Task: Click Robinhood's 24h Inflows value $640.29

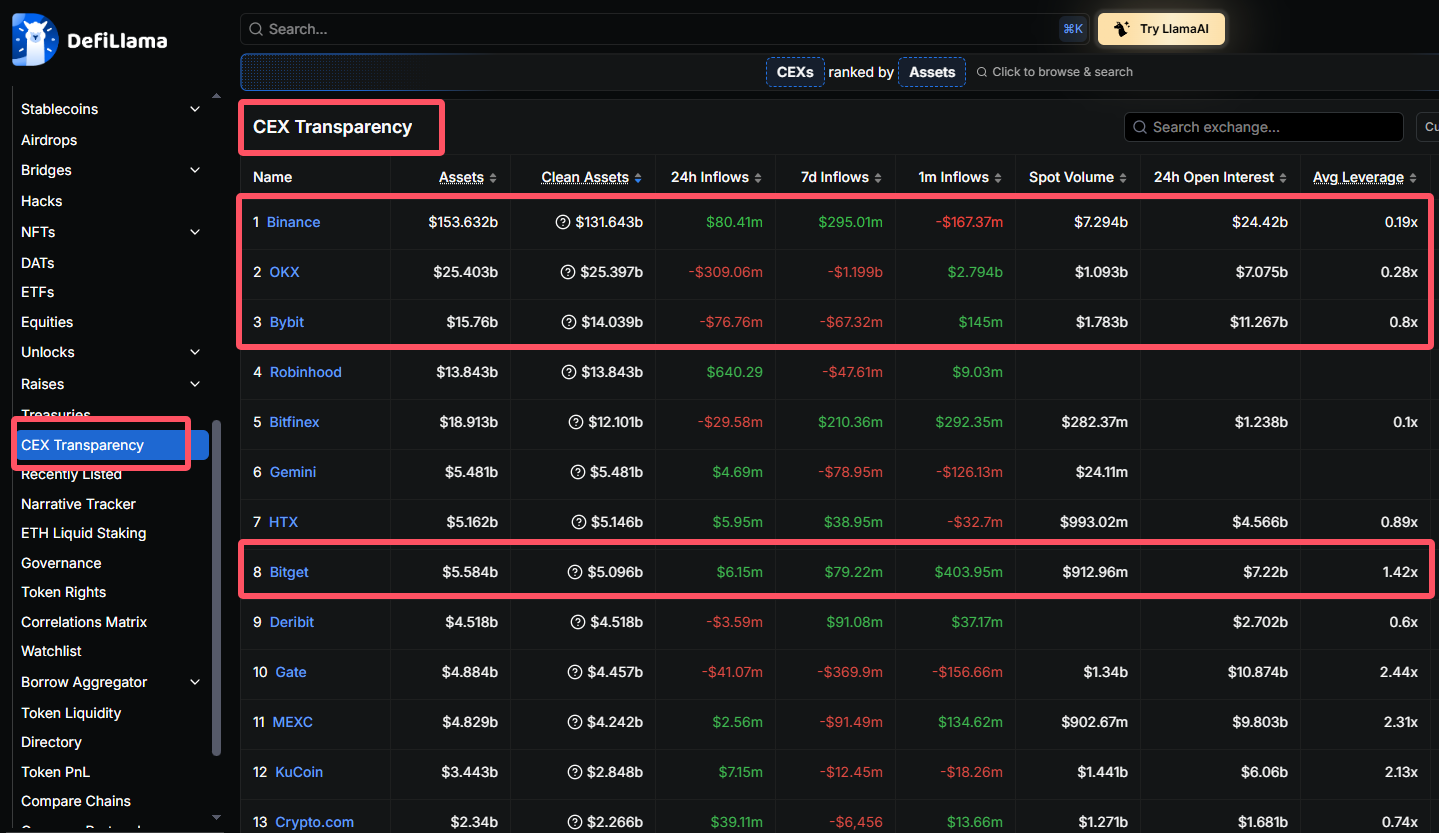Action: point(735,372)
